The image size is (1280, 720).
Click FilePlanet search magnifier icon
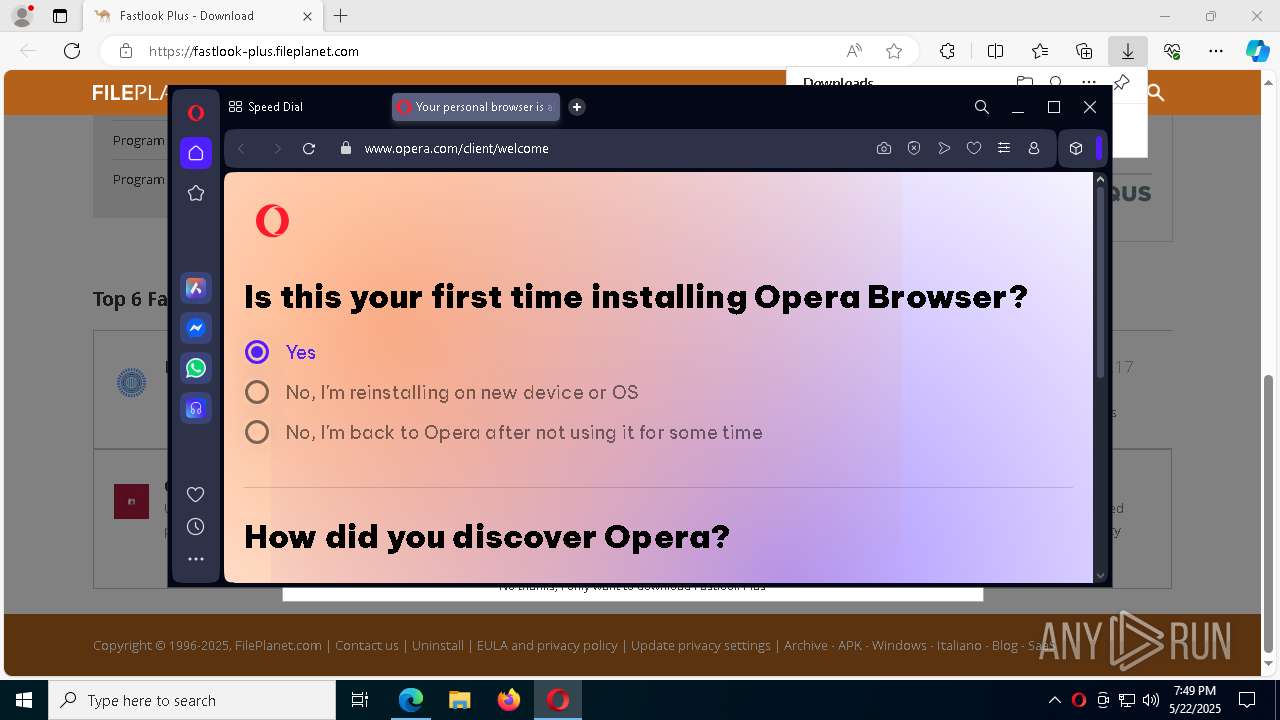1156,93
